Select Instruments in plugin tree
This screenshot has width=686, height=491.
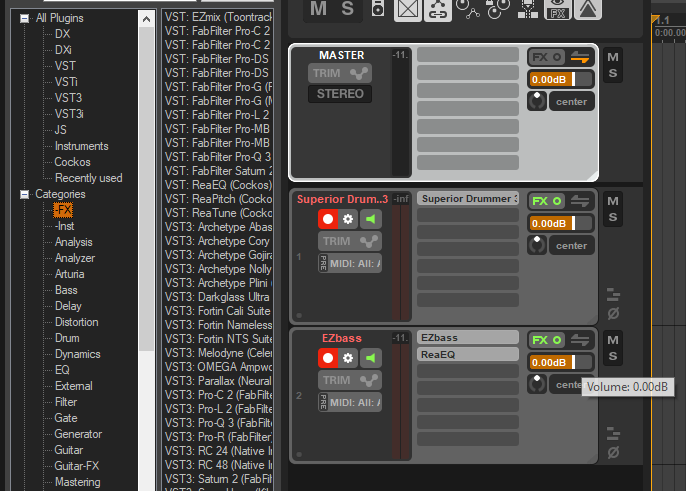[81, 146]
